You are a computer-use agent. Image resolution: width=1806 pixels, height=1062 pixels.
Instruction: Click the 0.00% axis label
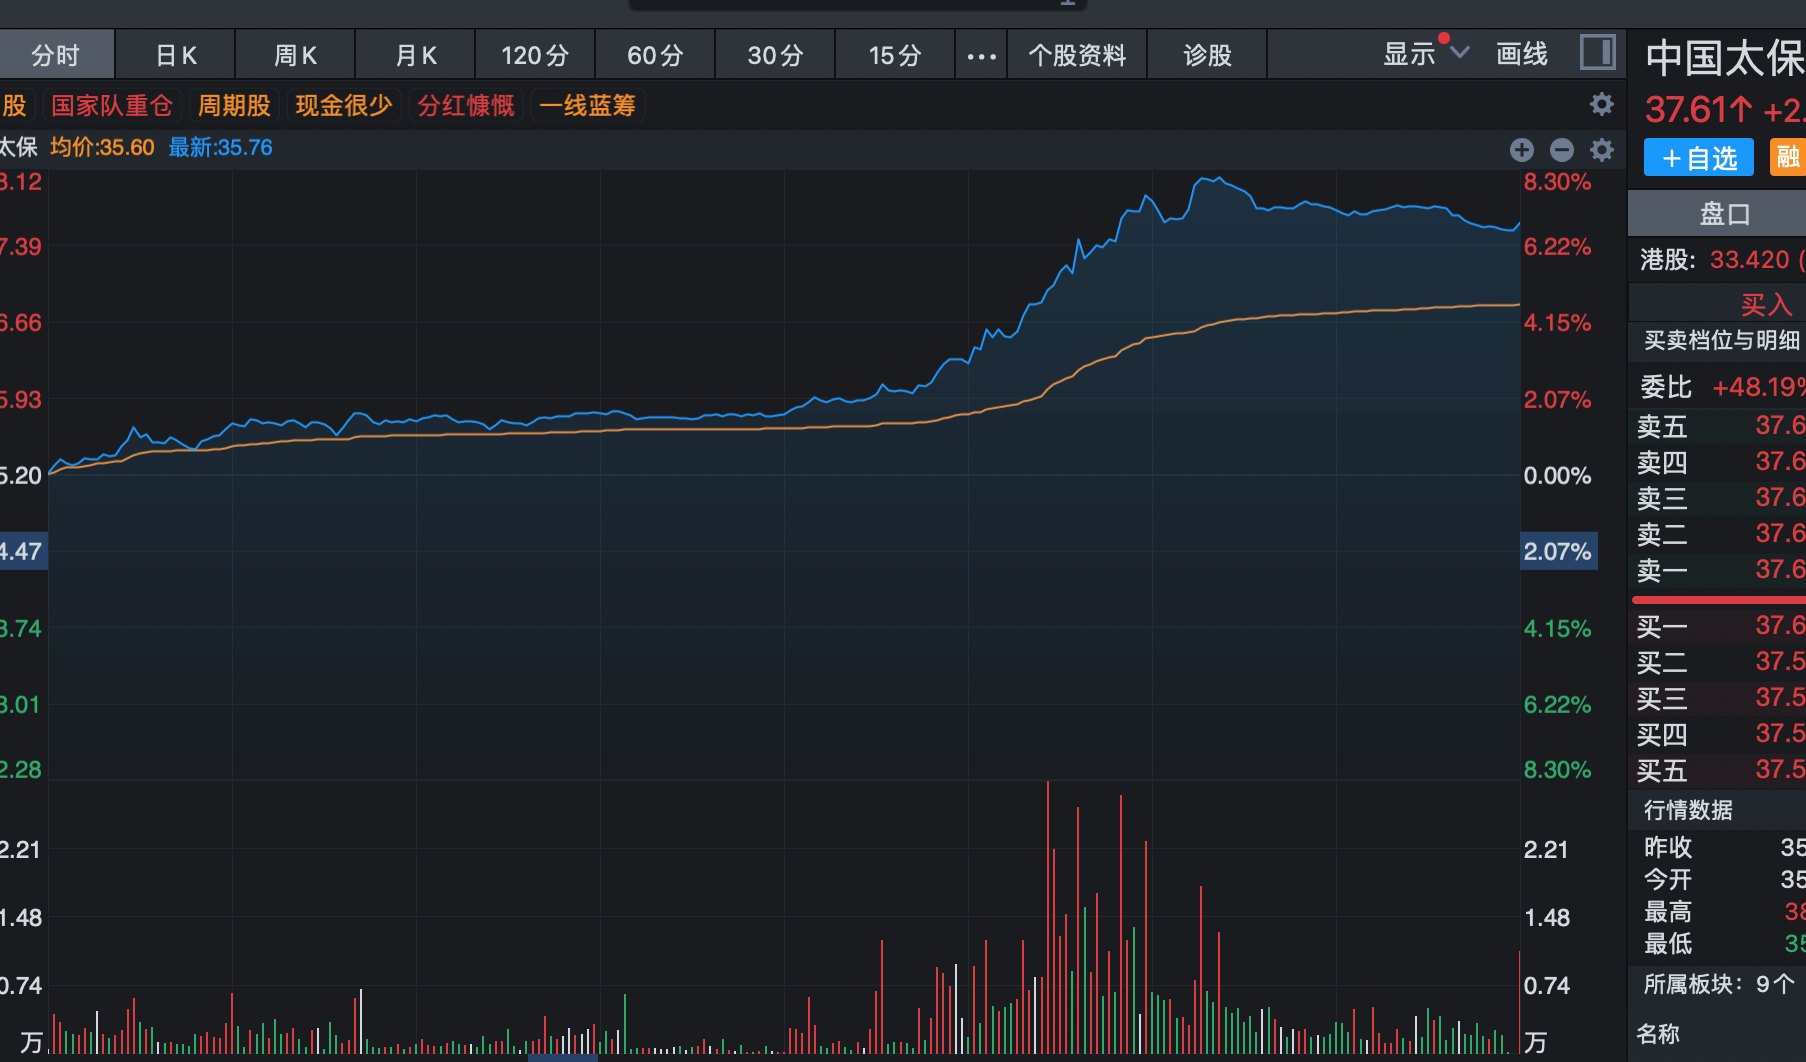click(1557, 476)
